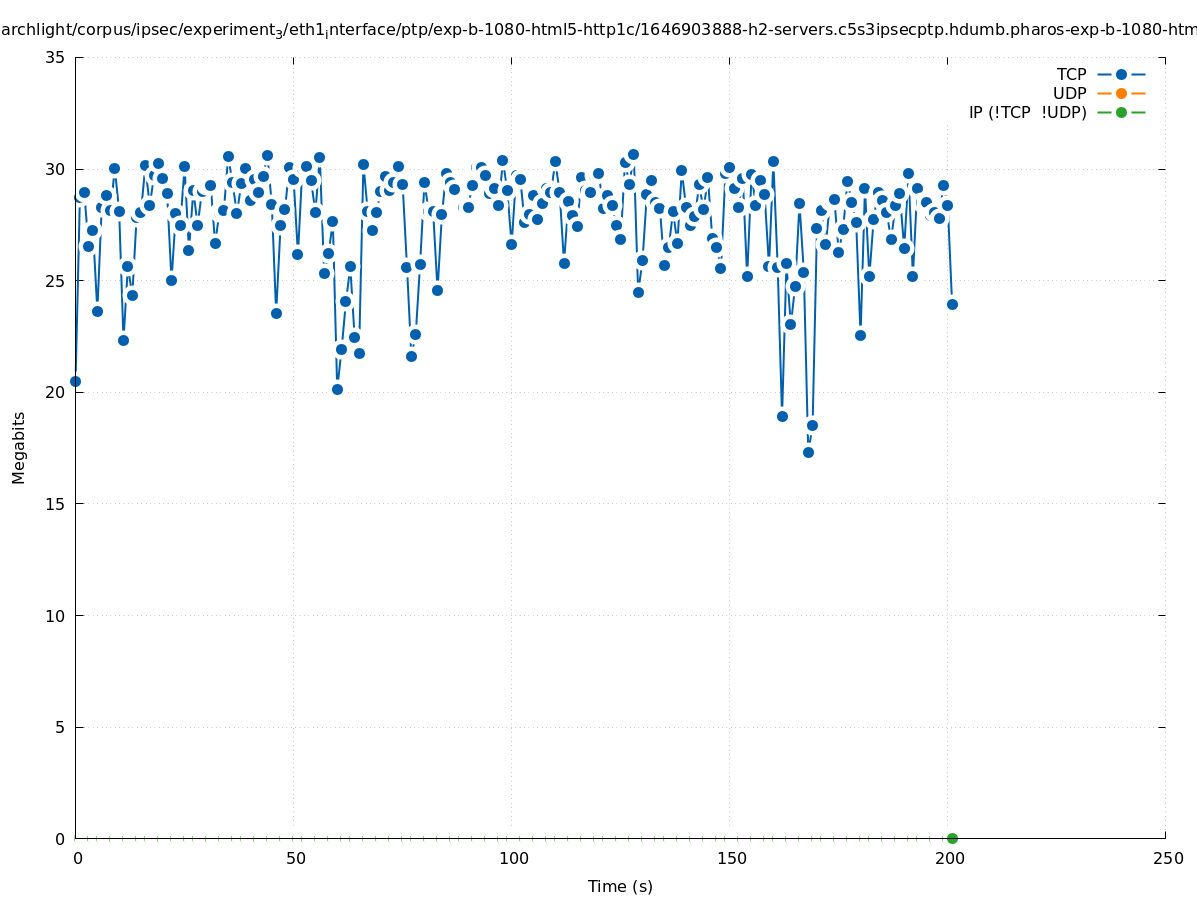Click the 35 tick label on the y-axis
The width and height of the screenshot is (1197, 900).
55,57
